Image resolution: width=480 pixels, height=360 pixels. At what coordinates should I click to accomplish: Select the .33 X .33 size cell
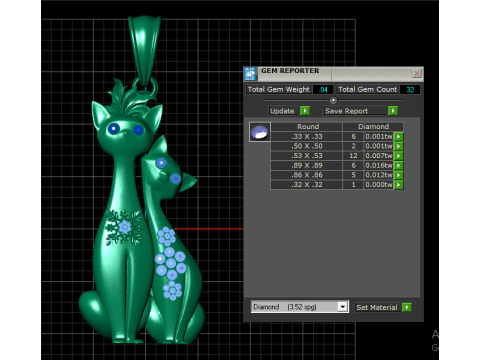(307, 136)
